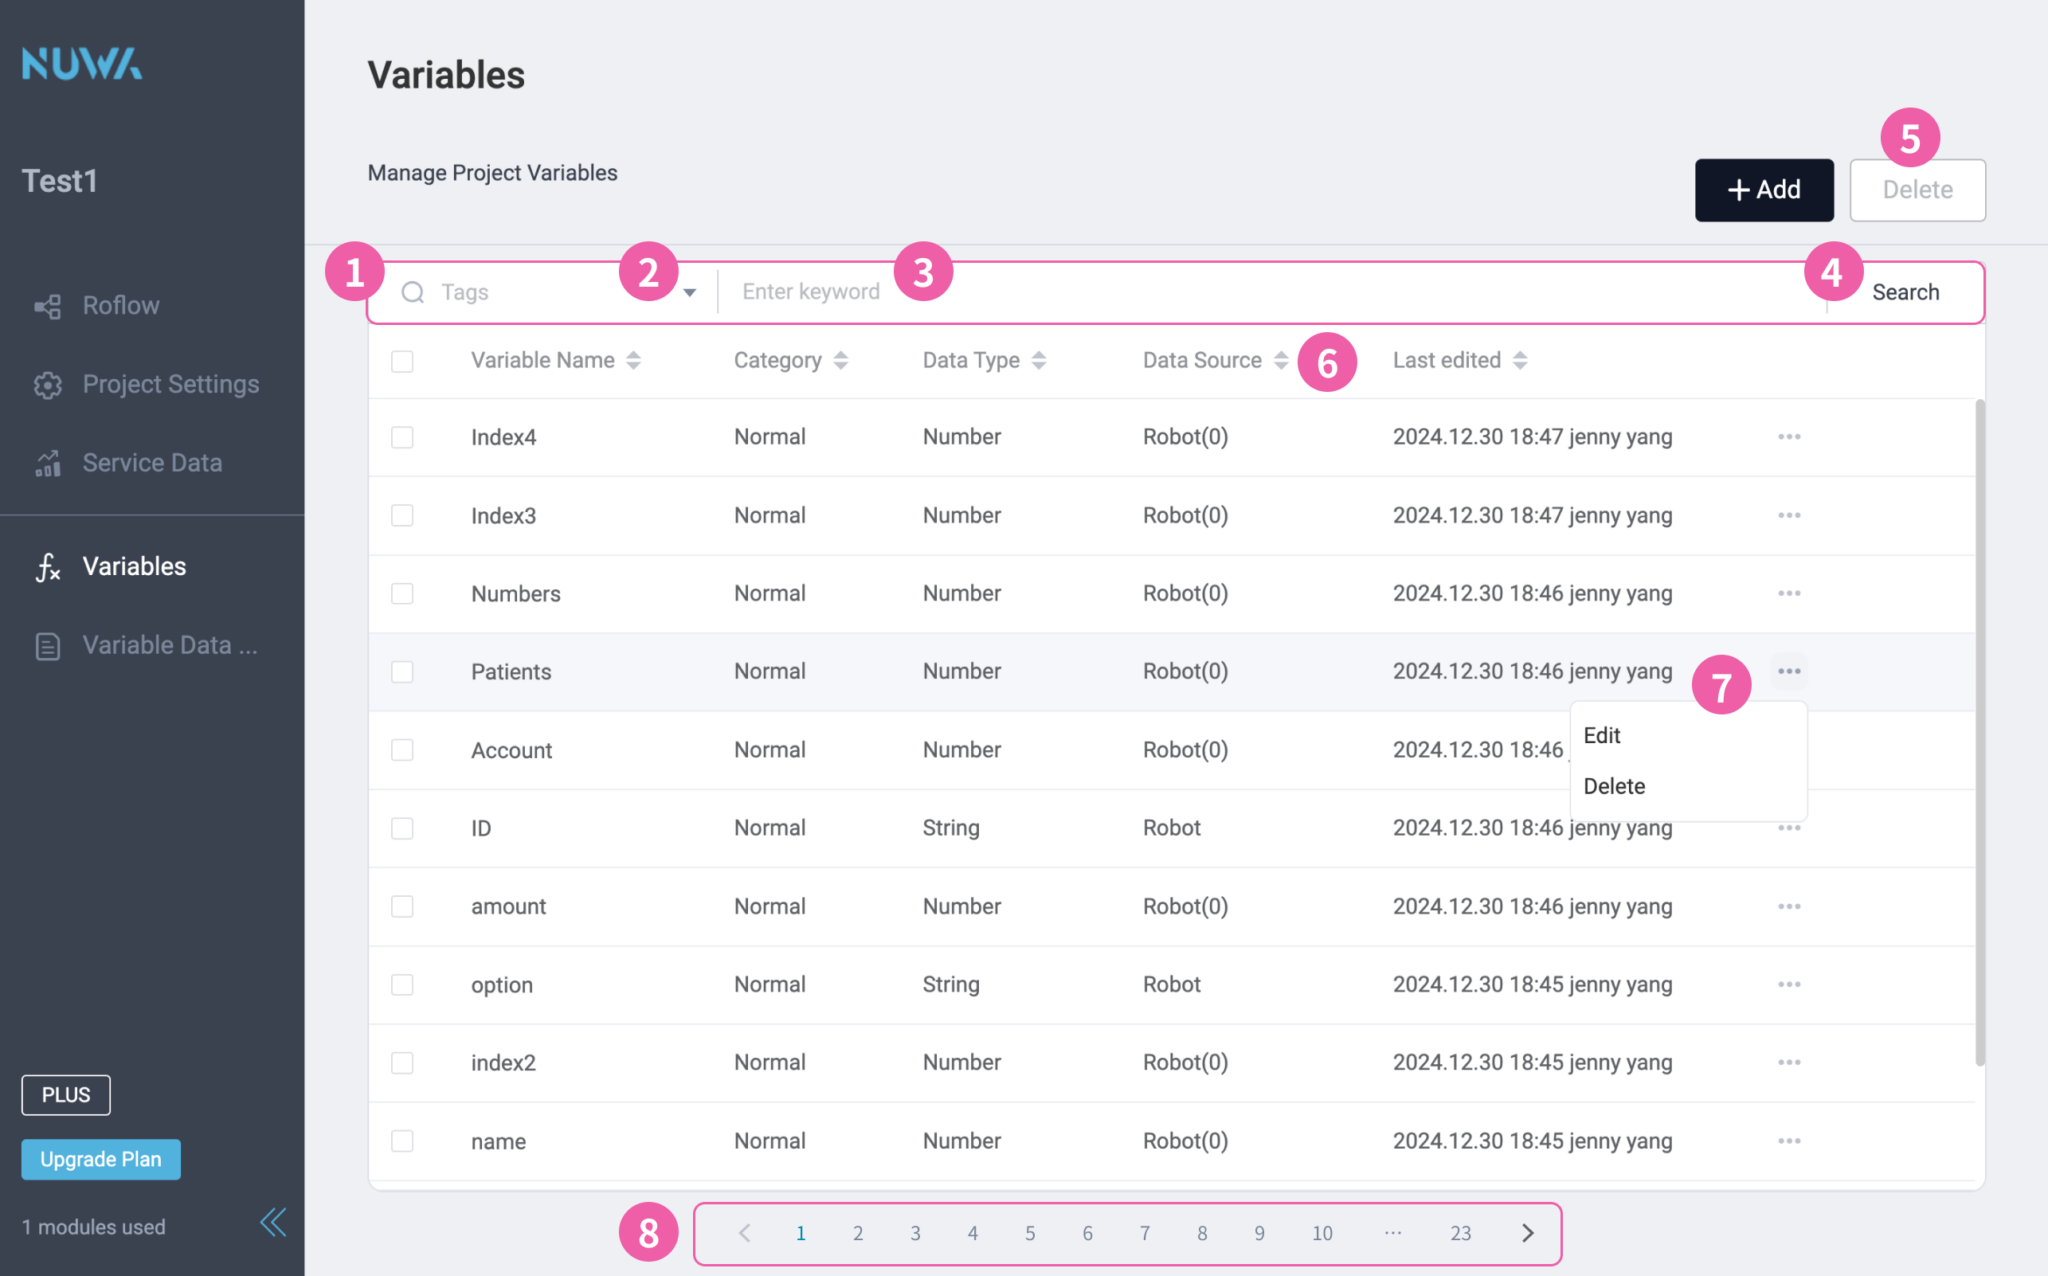
Task: Check the checkbox for Patients row
Action: (x=402, y=672)
